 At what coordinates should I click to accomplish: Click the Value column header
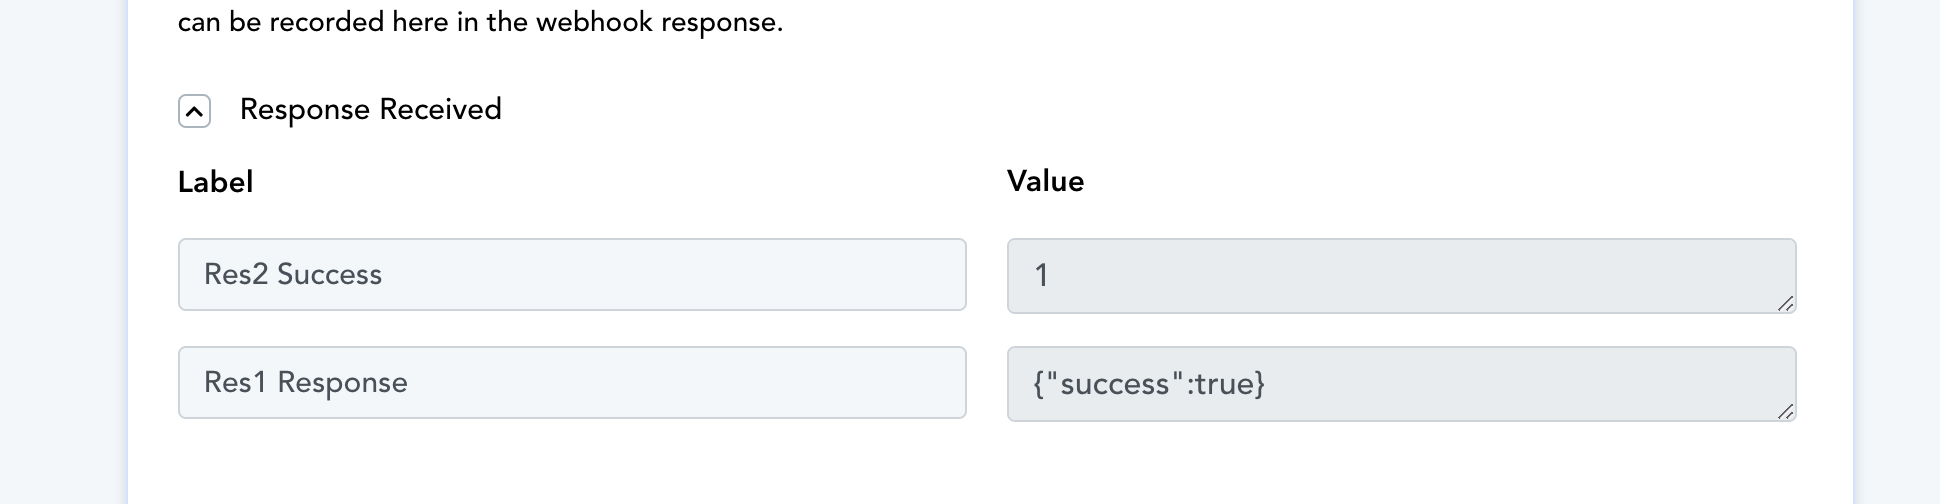(x=1045, y=181)
